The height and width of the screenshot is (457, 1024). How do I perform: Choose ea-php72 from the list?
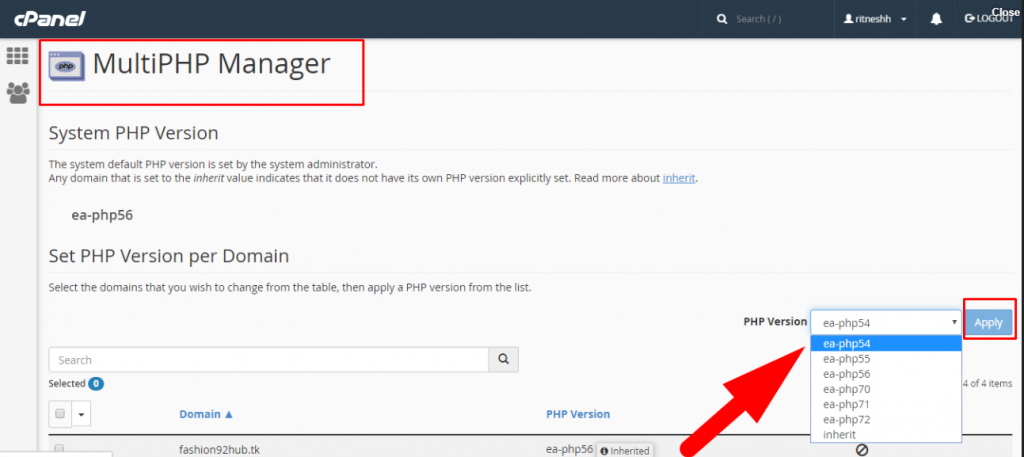click(886, 419)
